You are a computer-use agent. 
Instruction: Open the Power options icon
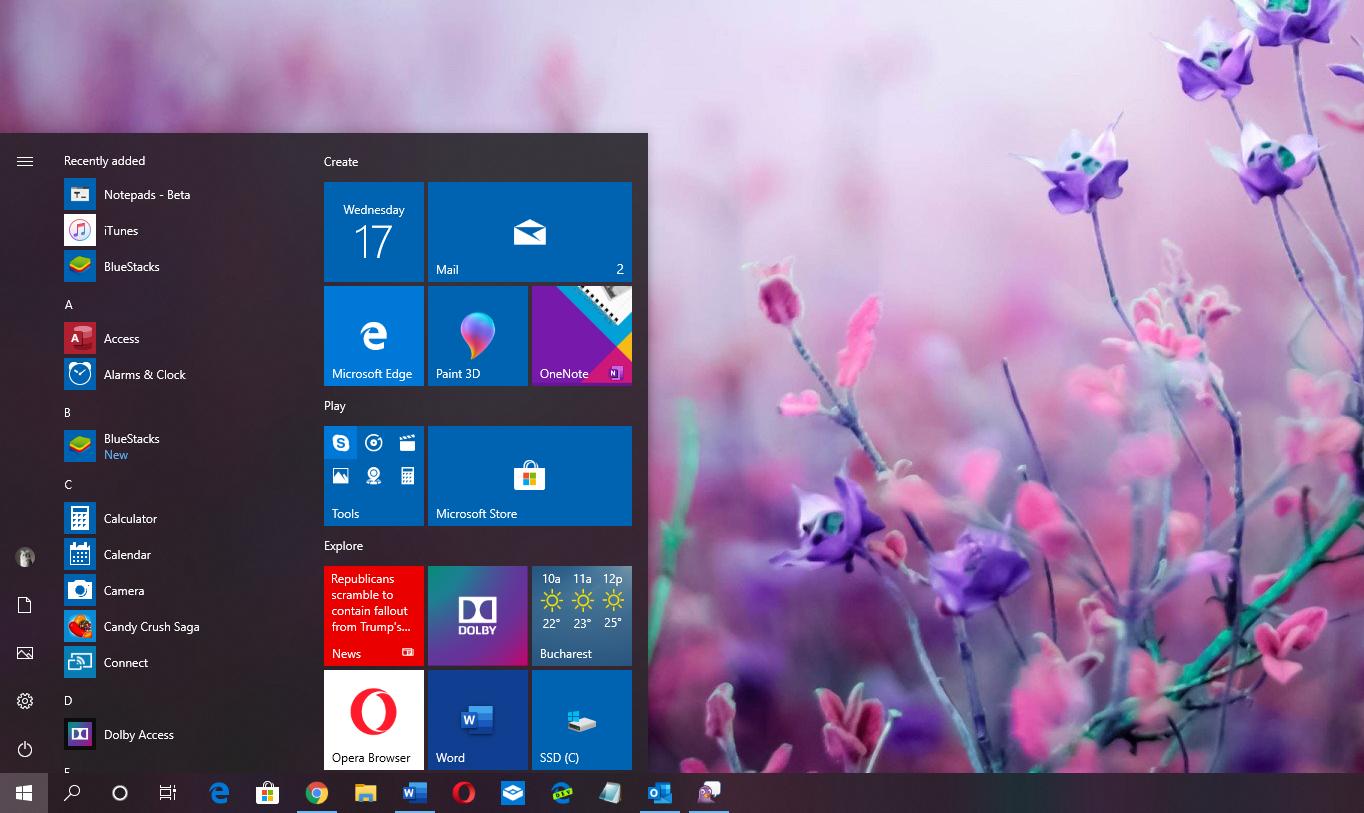(25, 749)
